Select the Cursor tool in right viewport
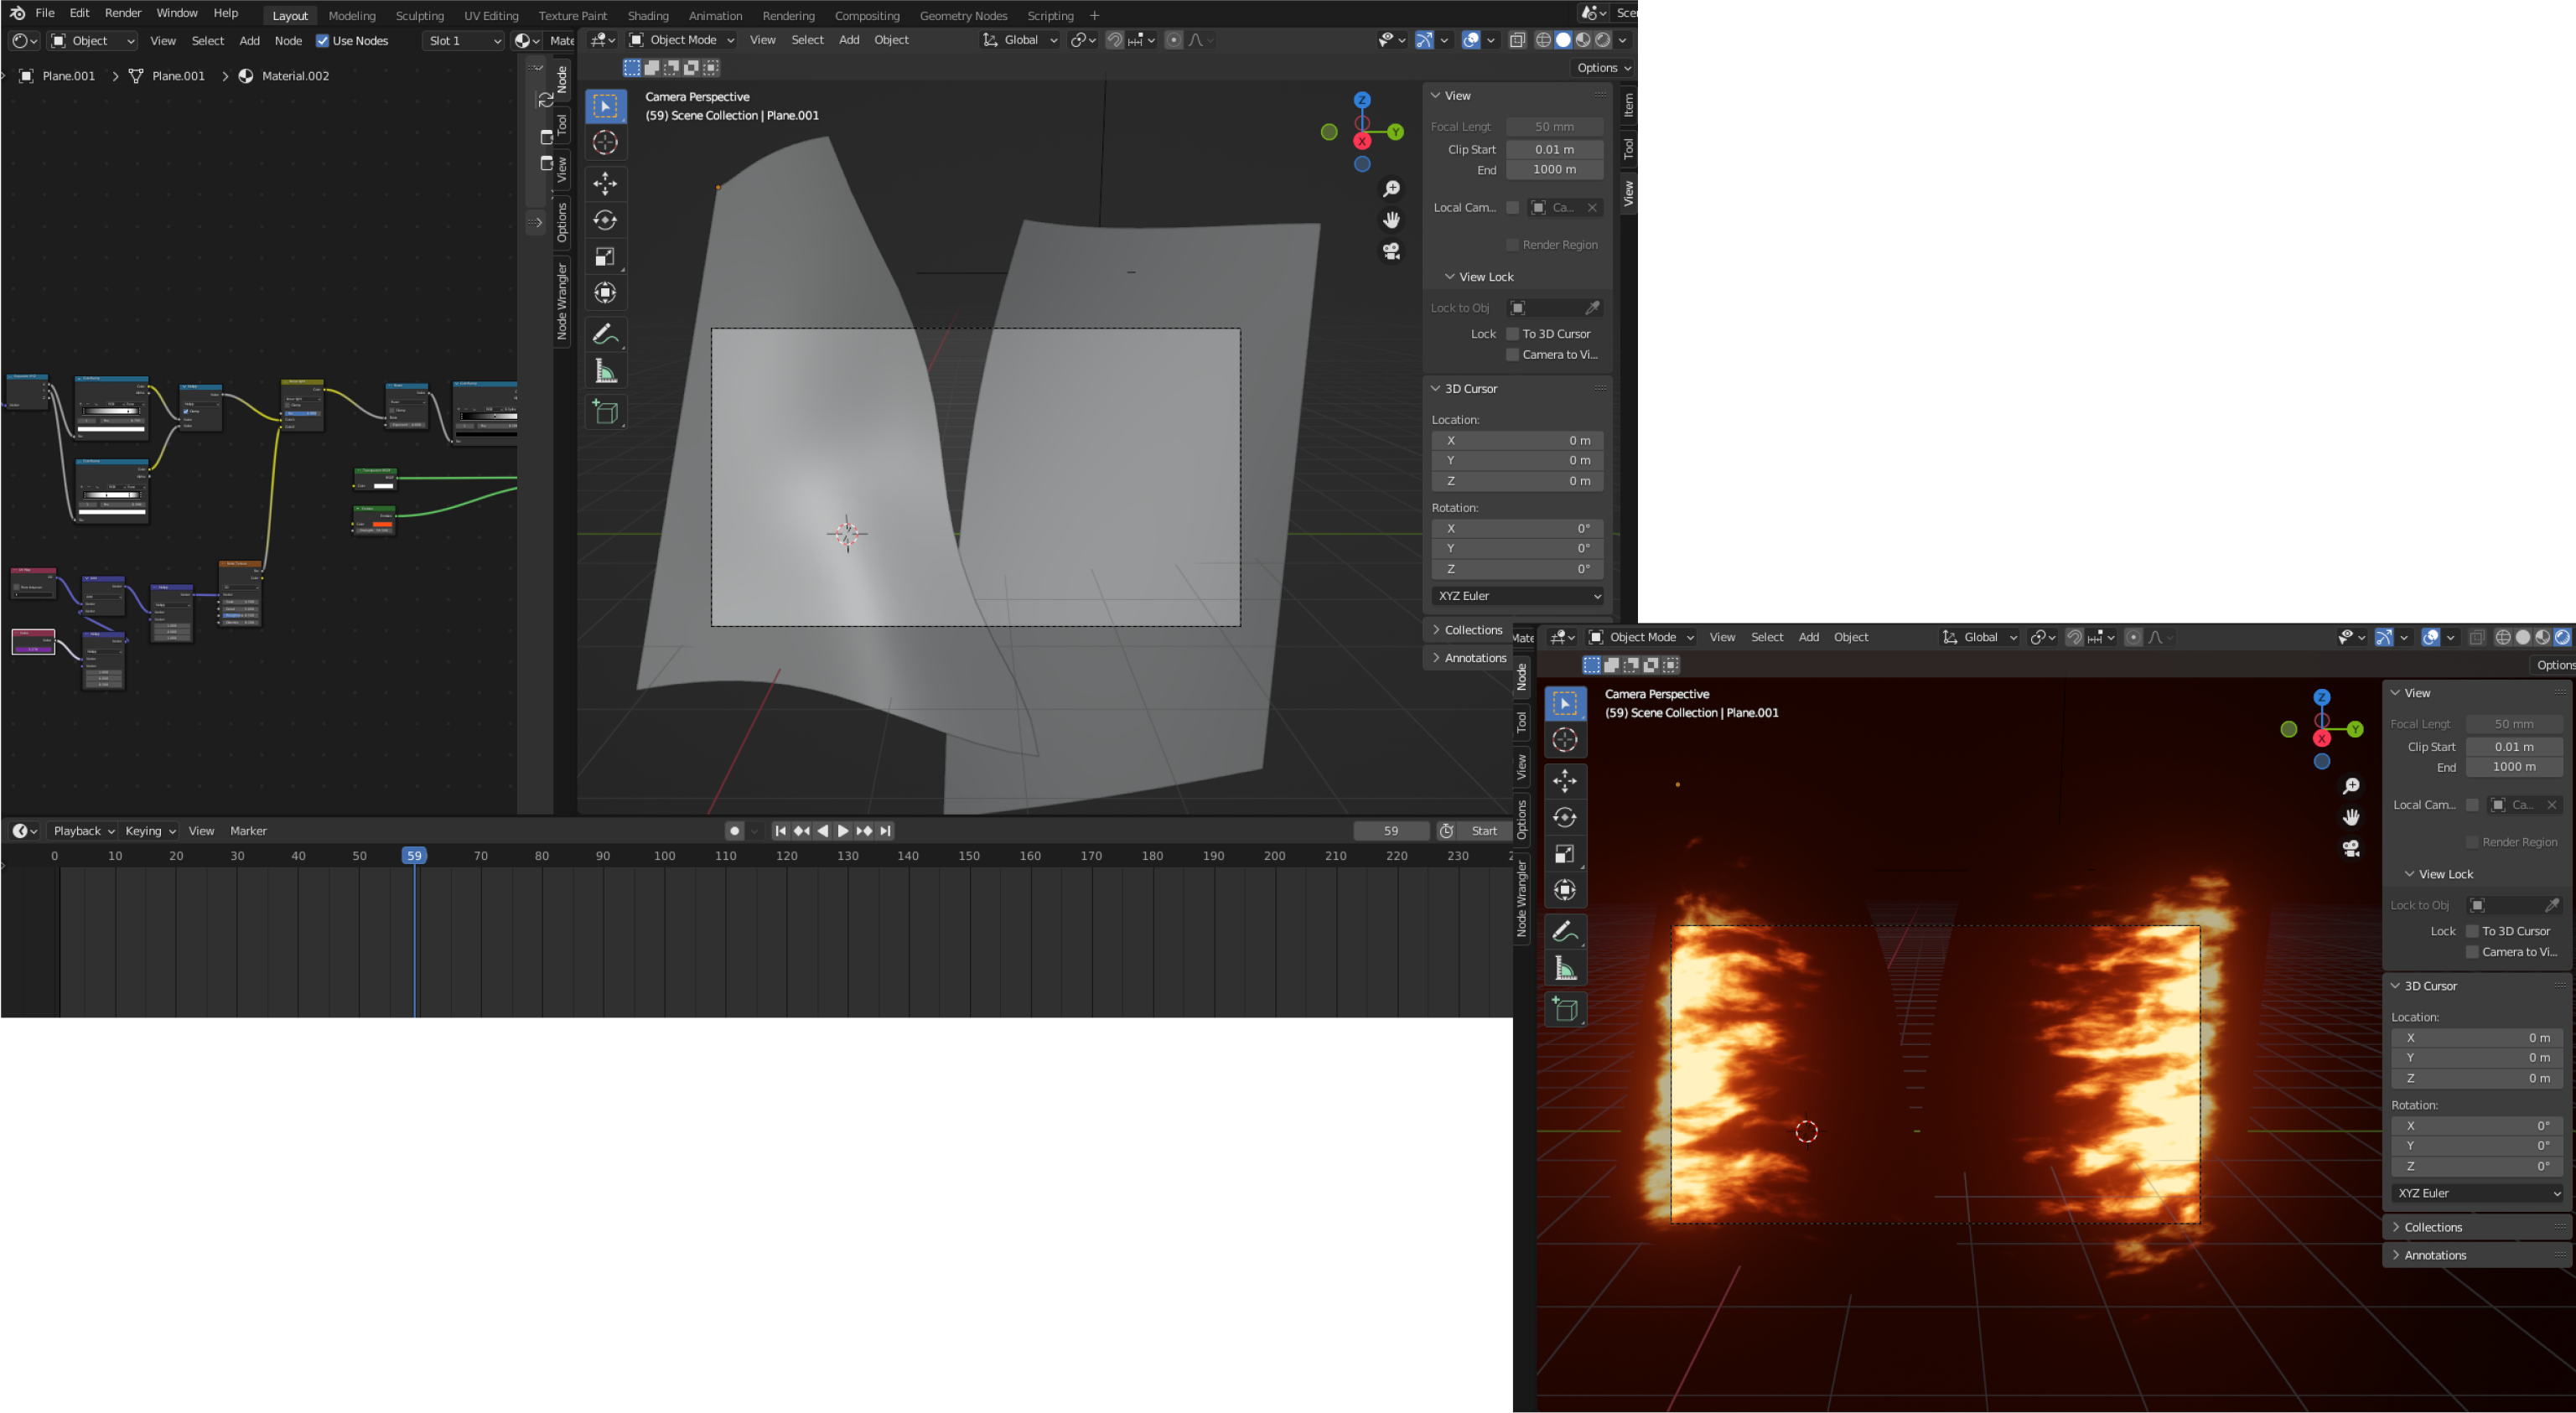The width and height of the screenshot is (2576, 1413). click(1565, 740)
